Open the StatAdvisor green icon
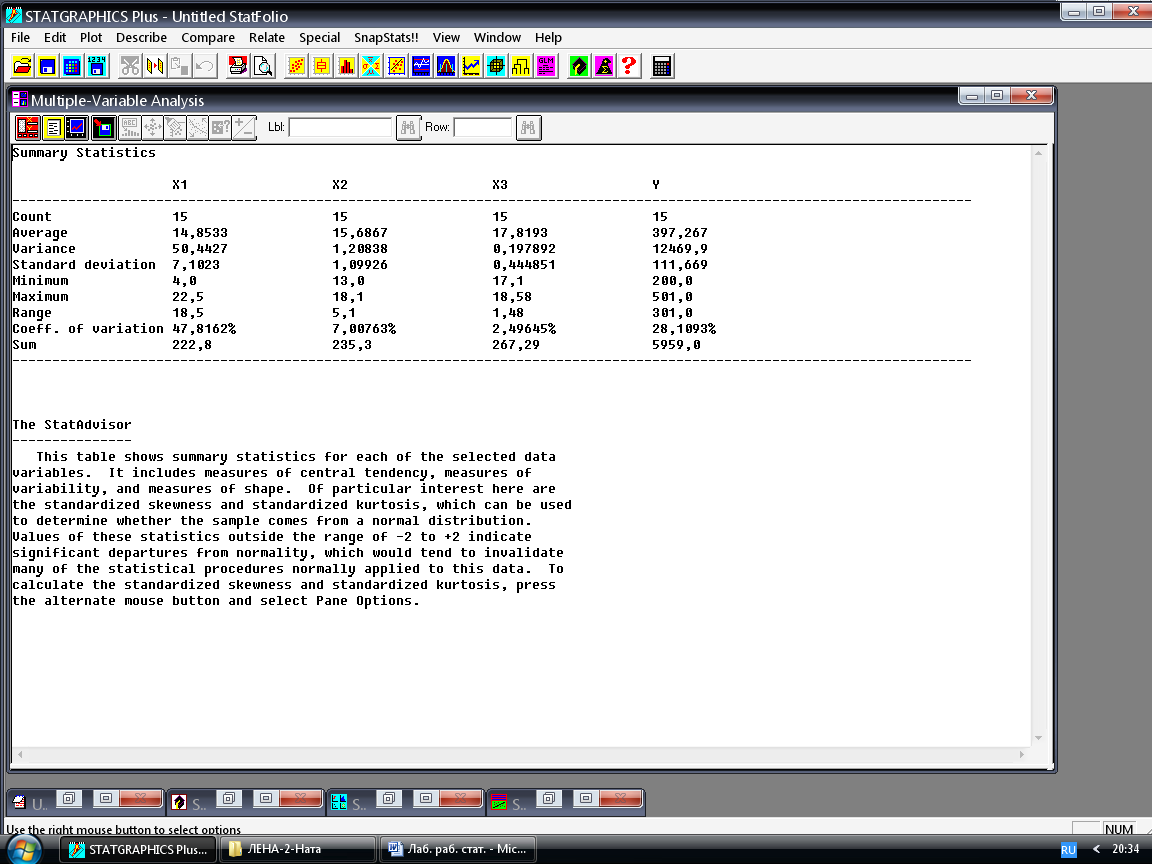Viewport: 1152px width, 864px height. point(579,66)
